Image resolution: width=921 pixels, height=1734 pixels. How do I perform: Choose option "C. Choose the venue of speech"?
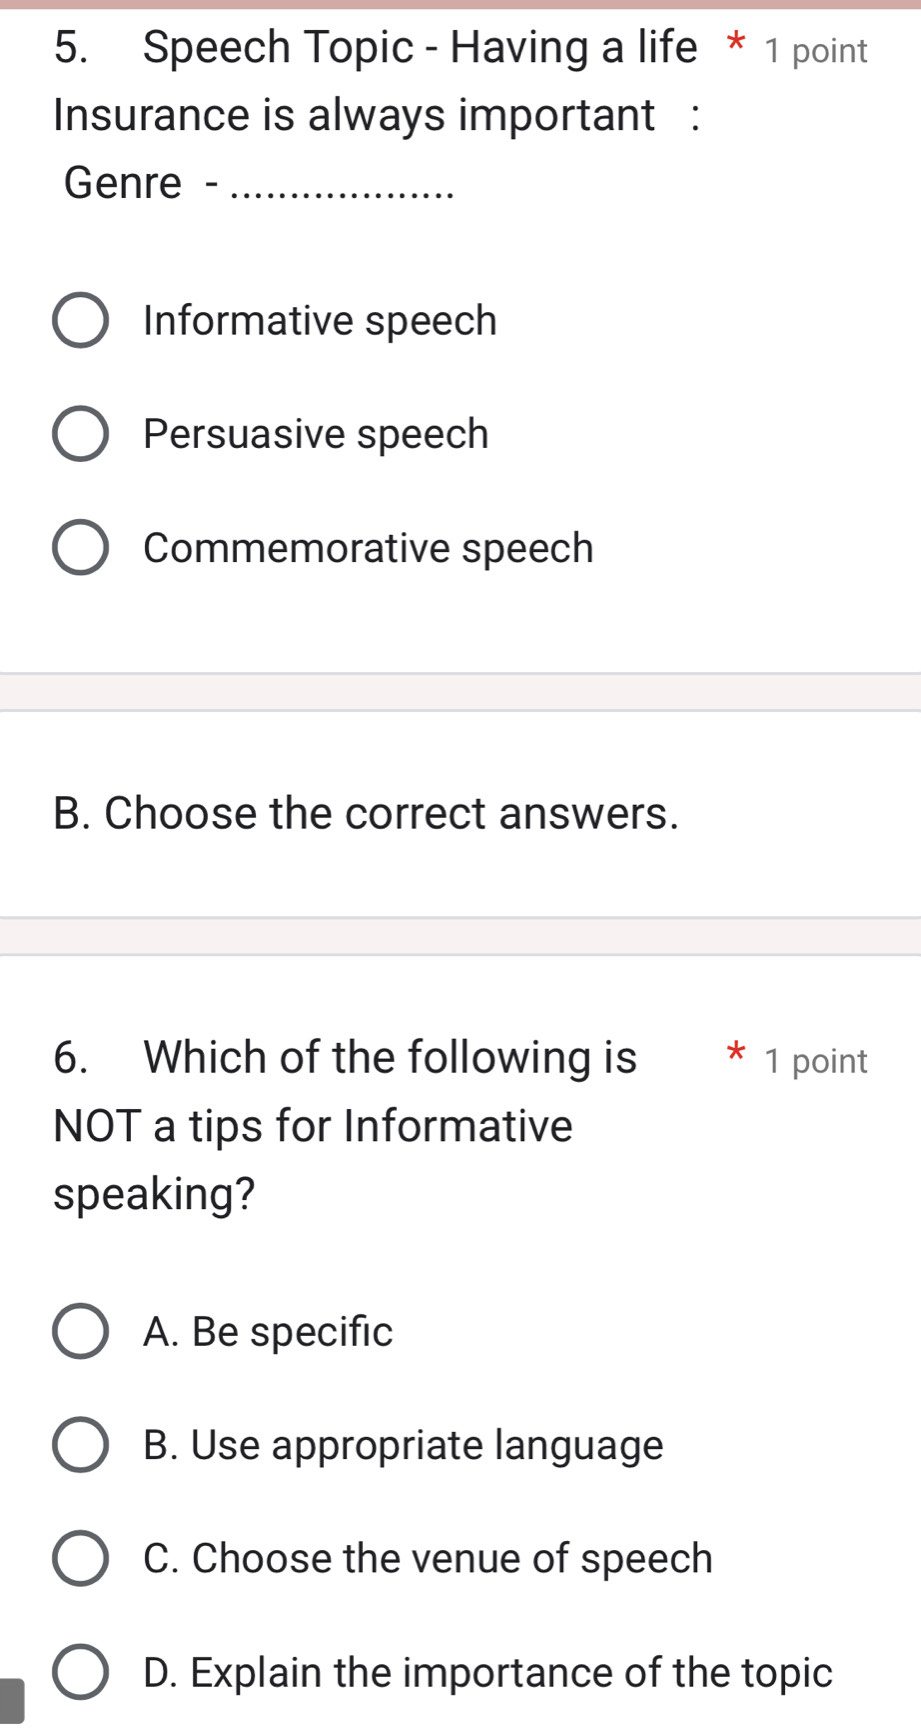coord(81,1559)
